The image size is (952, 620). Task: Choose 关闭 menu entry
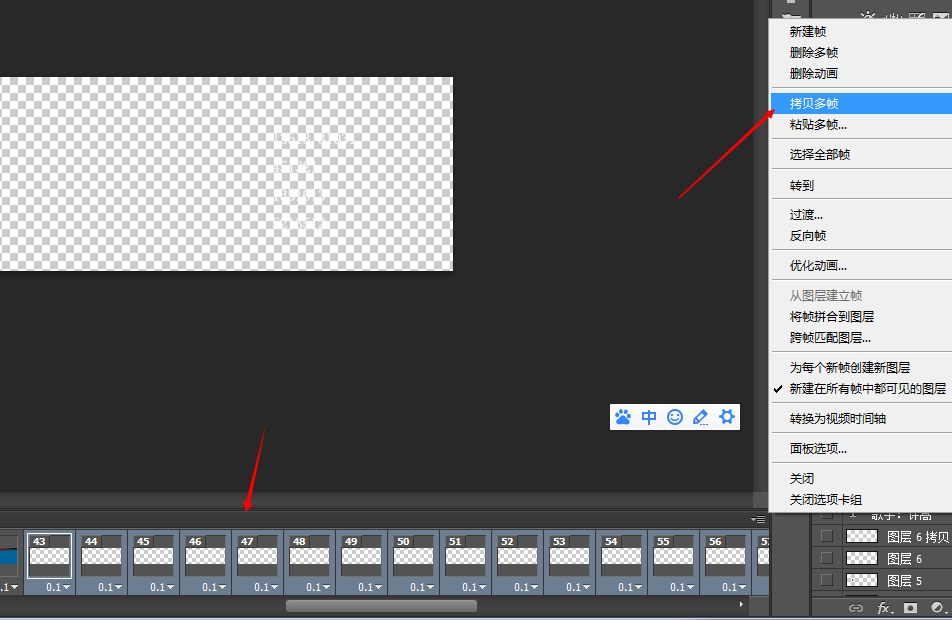click(862, 479)
